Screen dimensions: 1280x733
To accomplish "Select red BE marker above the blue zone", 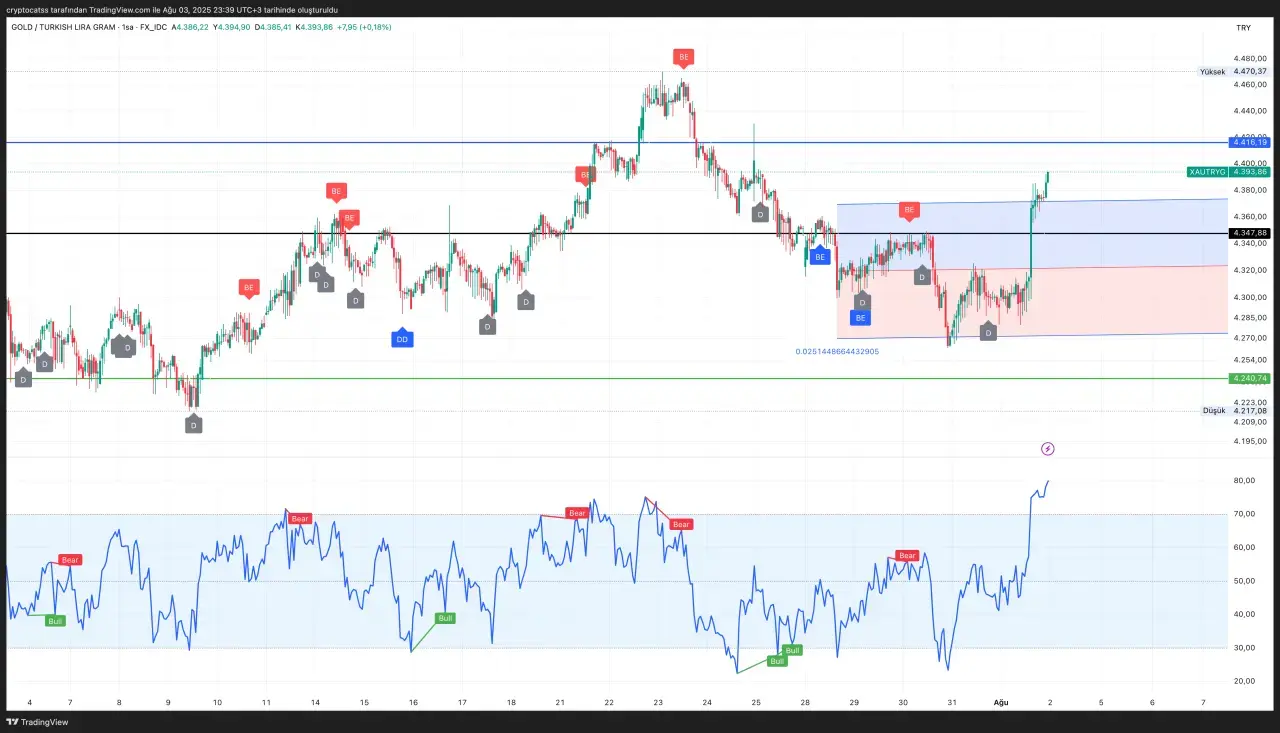I will [x=908, y=210].
